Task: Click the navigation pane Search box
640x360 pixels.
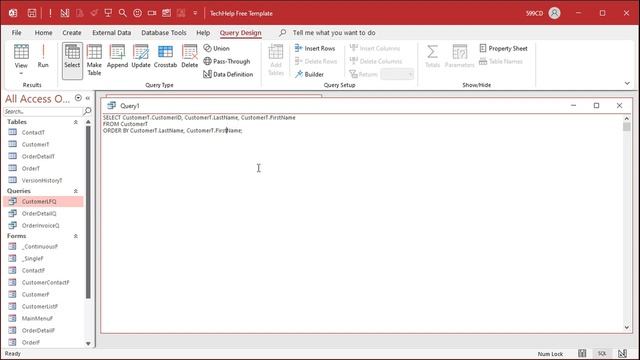Action: click(x=42, y=111)
